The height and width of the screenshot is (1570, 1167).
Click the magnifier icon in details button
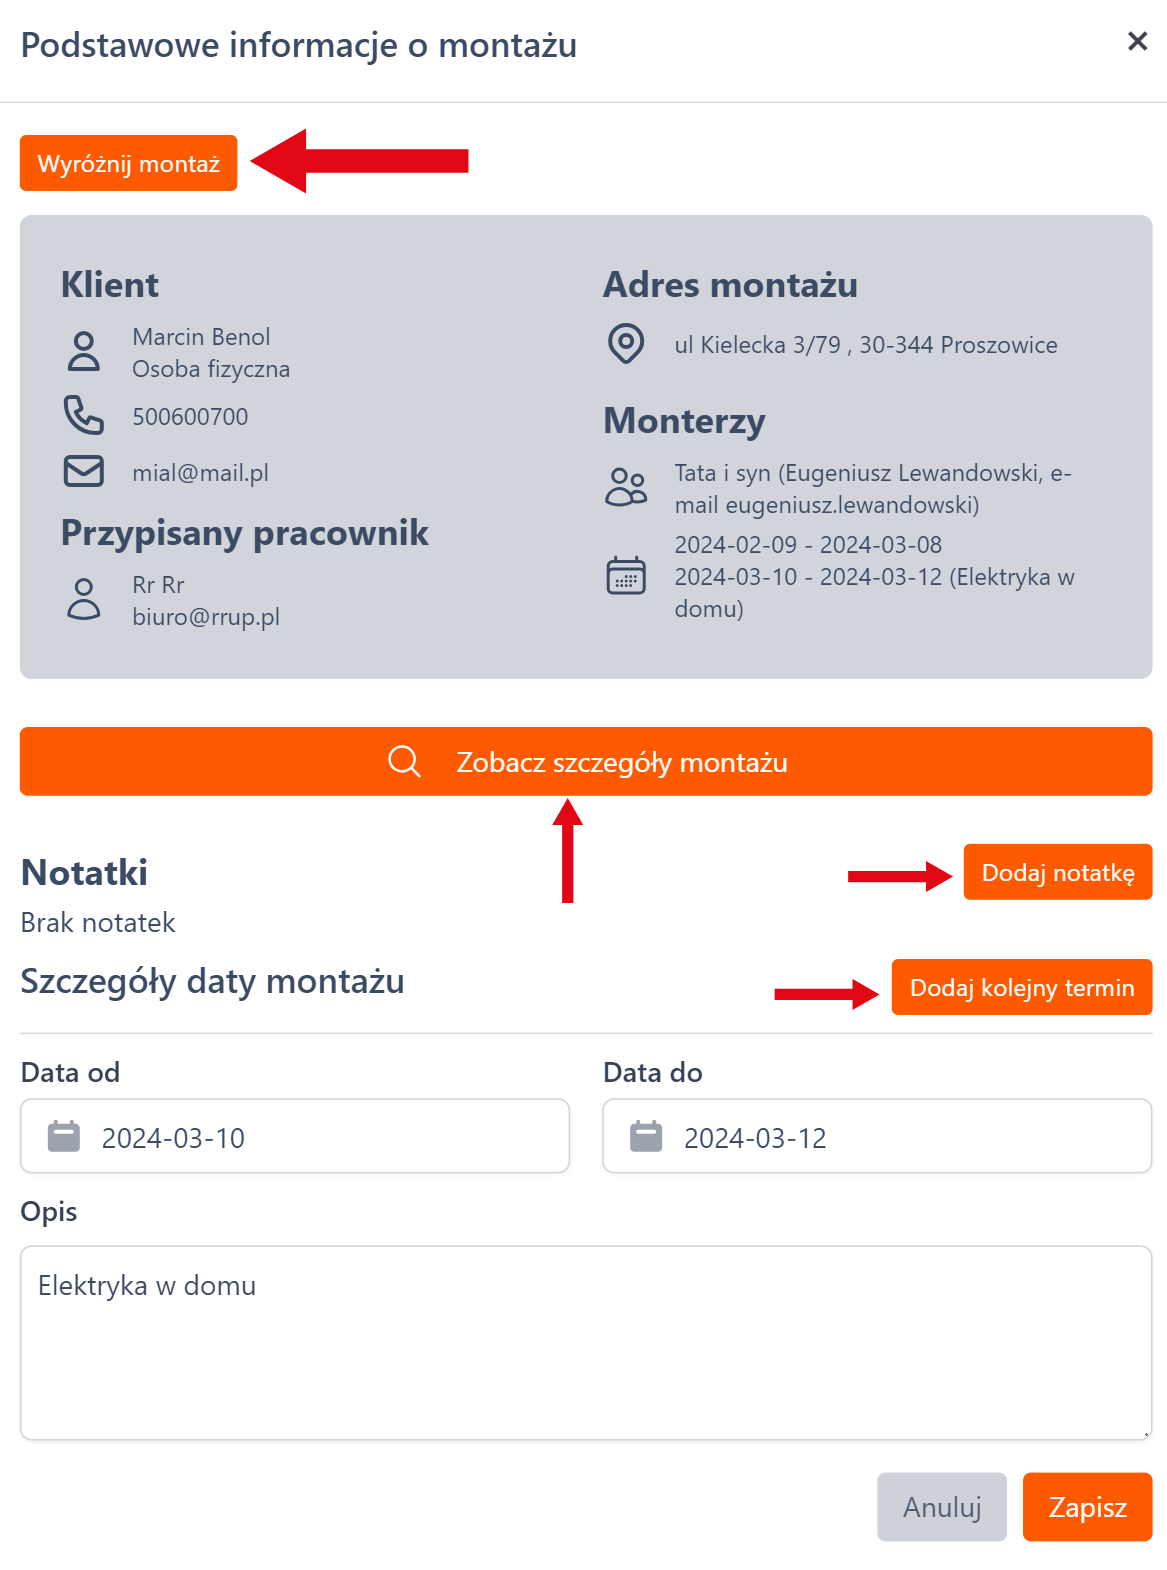coord(404,762)
